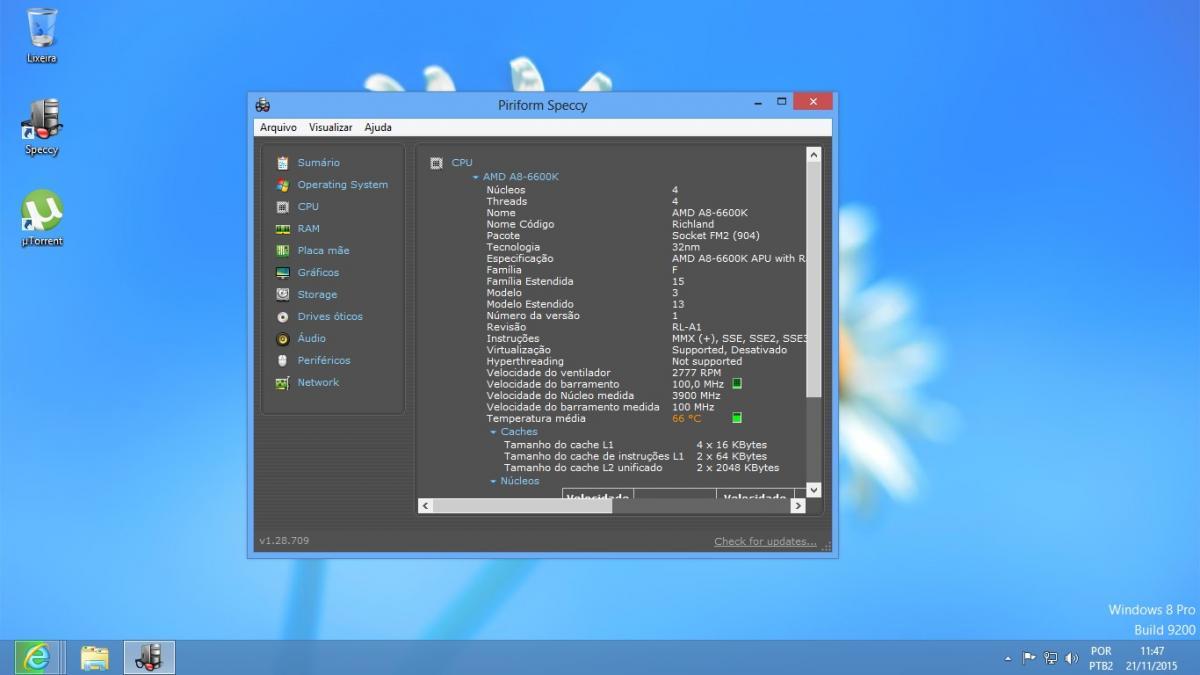The image size is (1200, 675).
Task: Click the volume speaker tray icon
Action: [1071, 658]
